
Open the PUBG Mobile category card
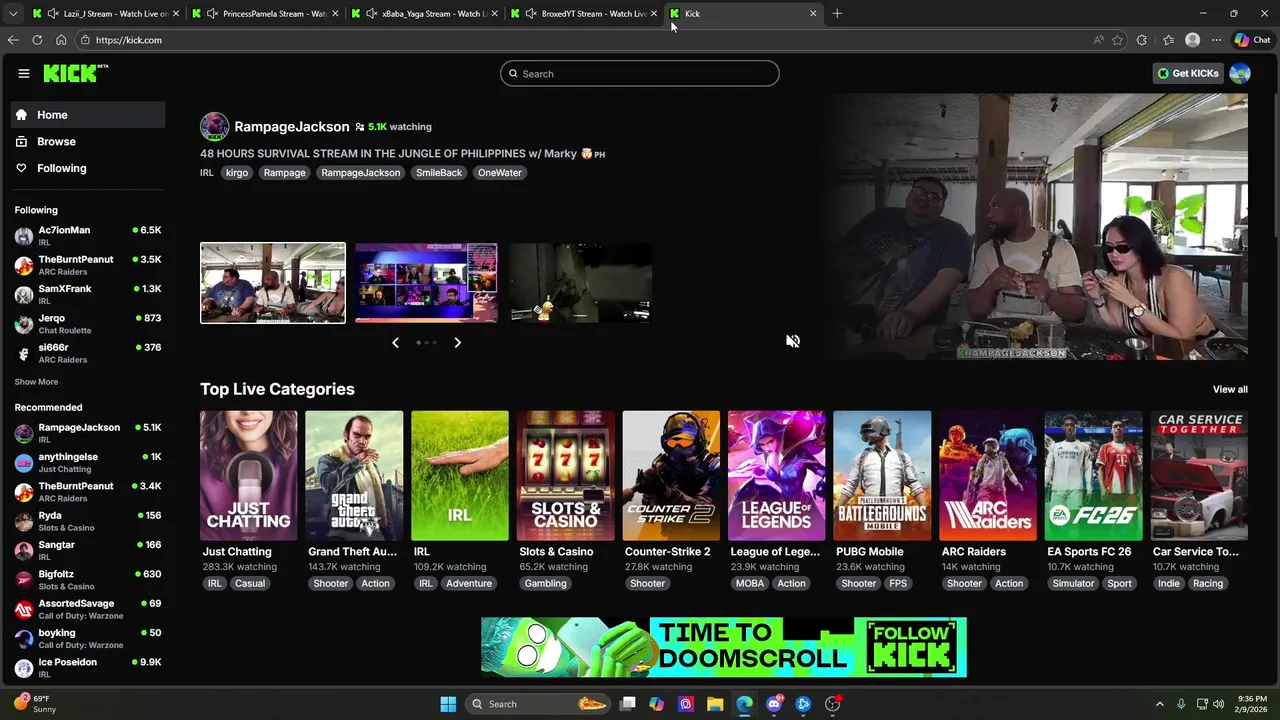882,476
